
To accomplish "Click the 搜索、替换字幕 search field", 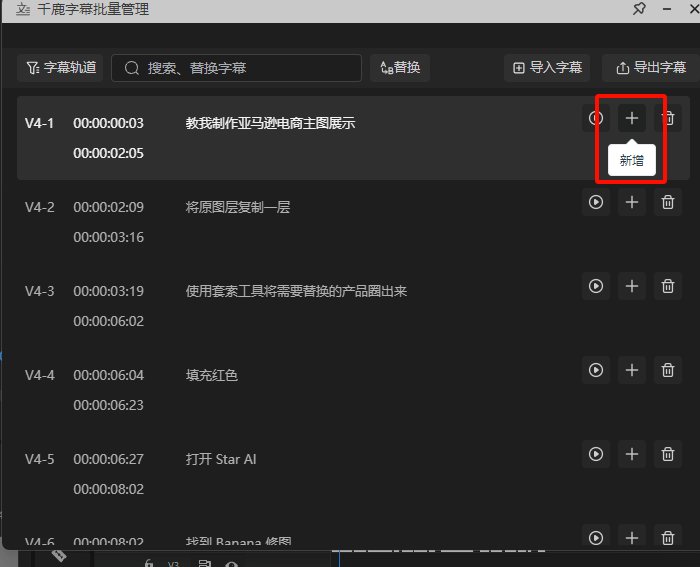I will (236, 68).
